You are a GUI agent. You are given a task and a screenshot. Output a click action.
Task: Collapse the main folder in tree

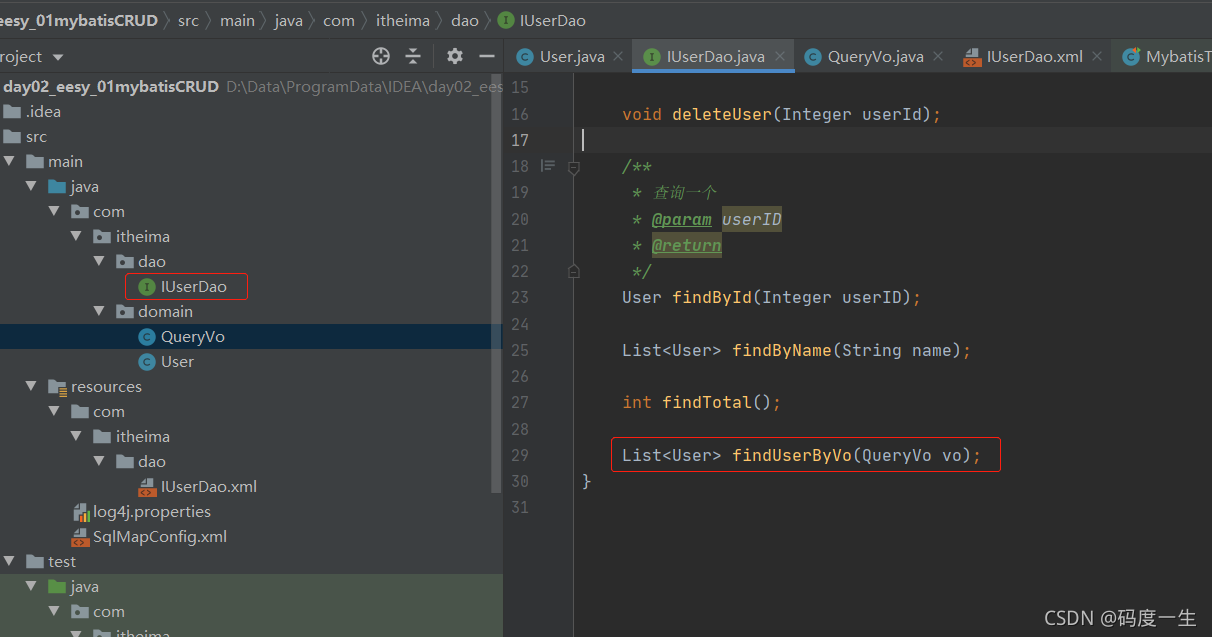point(9,161)
